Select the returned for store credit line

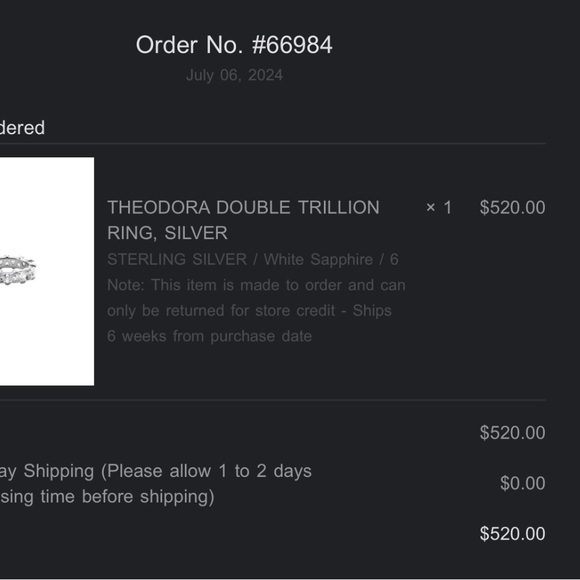pos(249,311)
